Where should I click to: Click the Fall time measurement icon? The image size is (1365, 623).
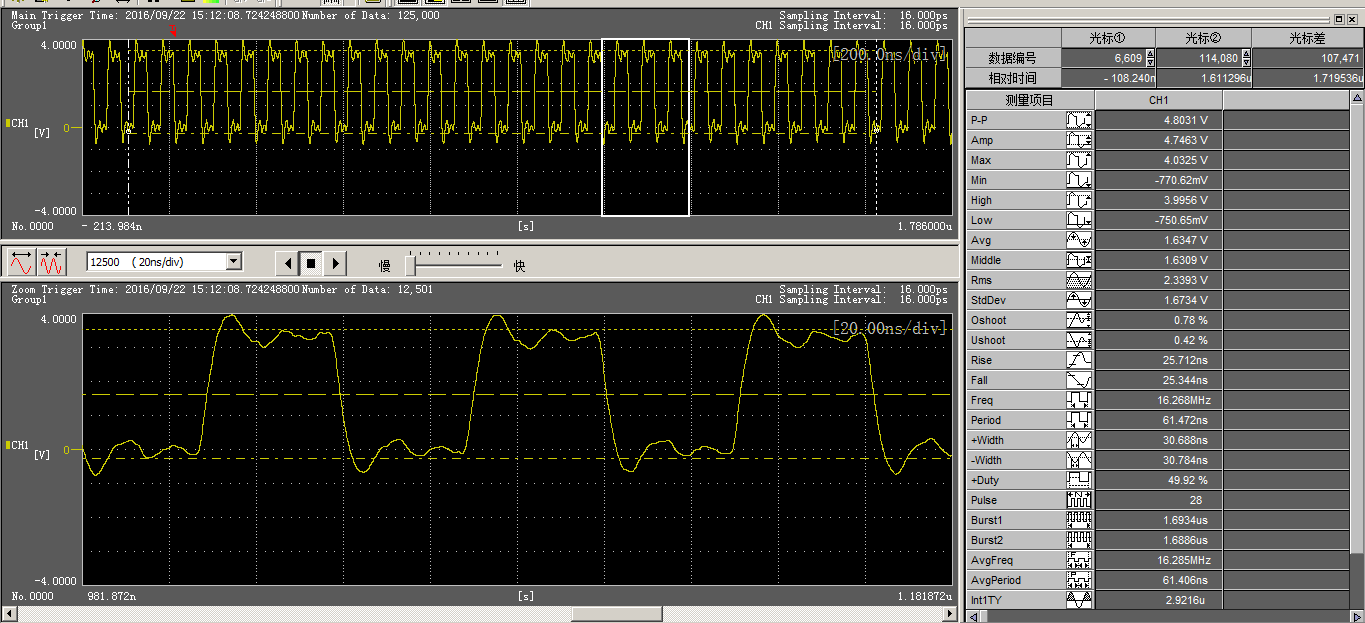(1079, 380)
